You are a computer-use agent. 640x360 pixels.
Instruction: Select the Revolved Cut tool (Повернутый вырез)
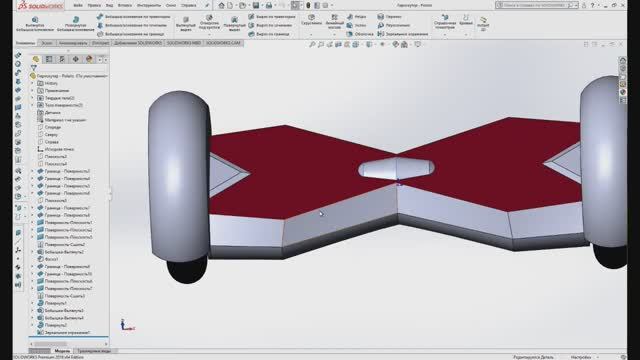(234, 24)
